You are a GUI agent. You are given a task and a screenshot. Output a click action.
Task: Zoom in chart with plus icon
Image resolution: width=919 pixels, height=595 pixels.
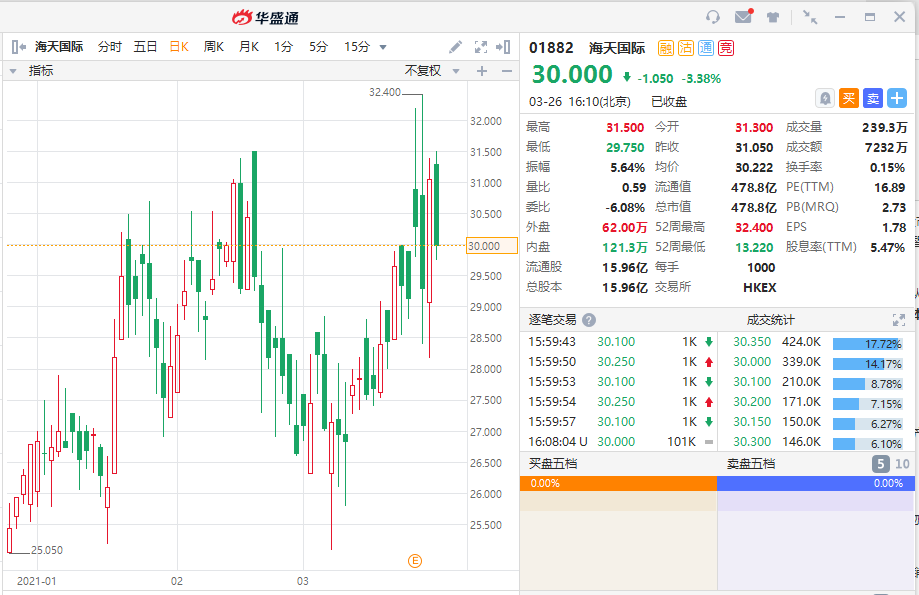point(482,71)
